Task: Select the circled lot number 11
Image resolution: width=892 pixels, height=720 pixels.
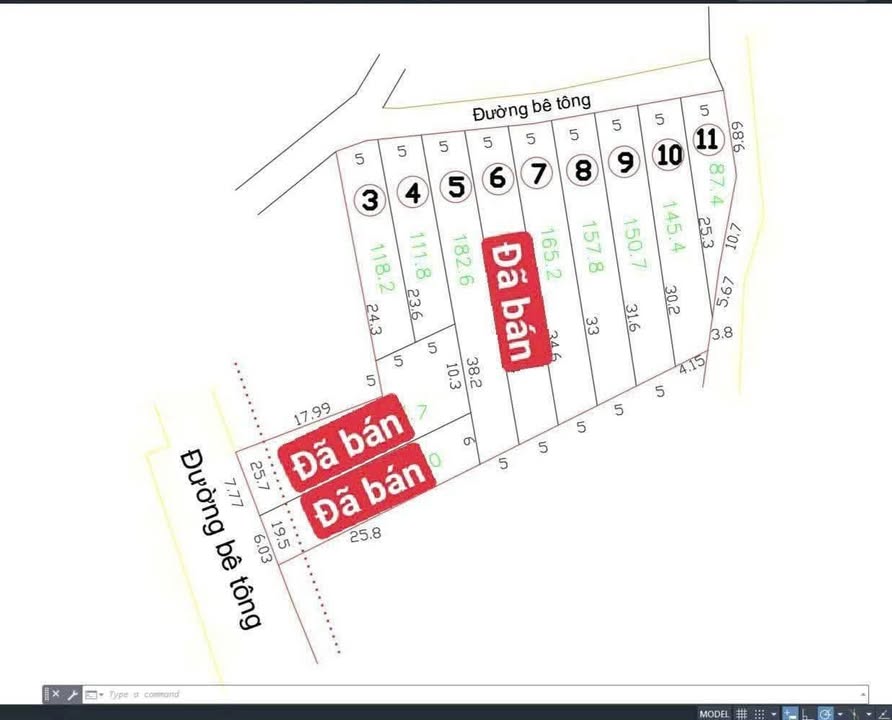Action: click(x=707, y=139)
